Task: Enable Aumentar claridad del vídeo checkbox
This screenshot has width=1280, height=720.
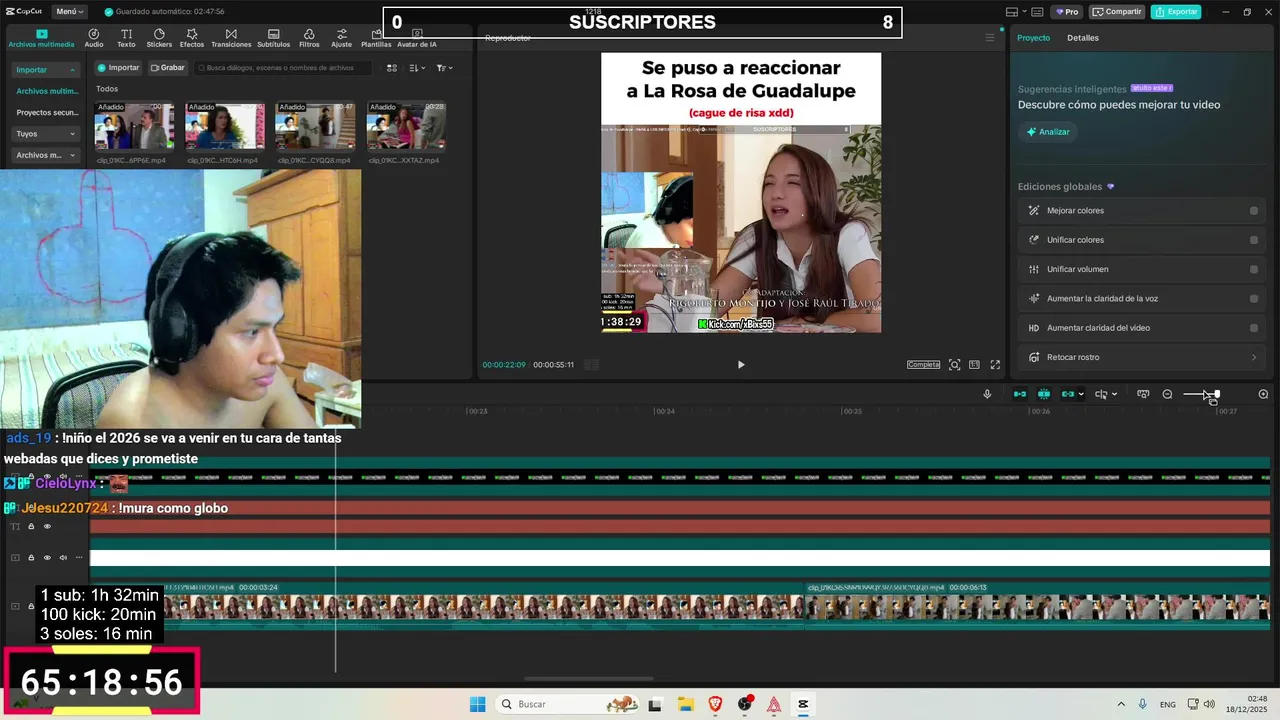Action: (x=1254, y=328)
